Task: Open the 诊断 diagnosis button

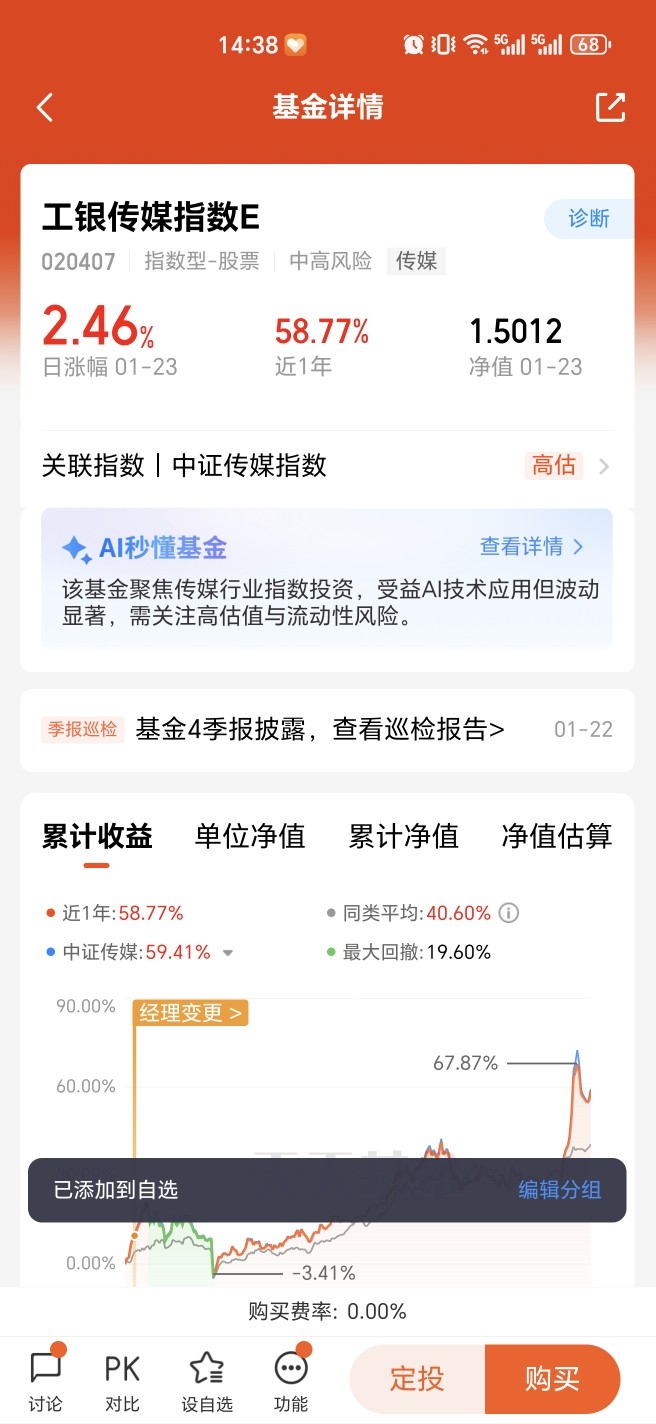Action: coord(589,218)
